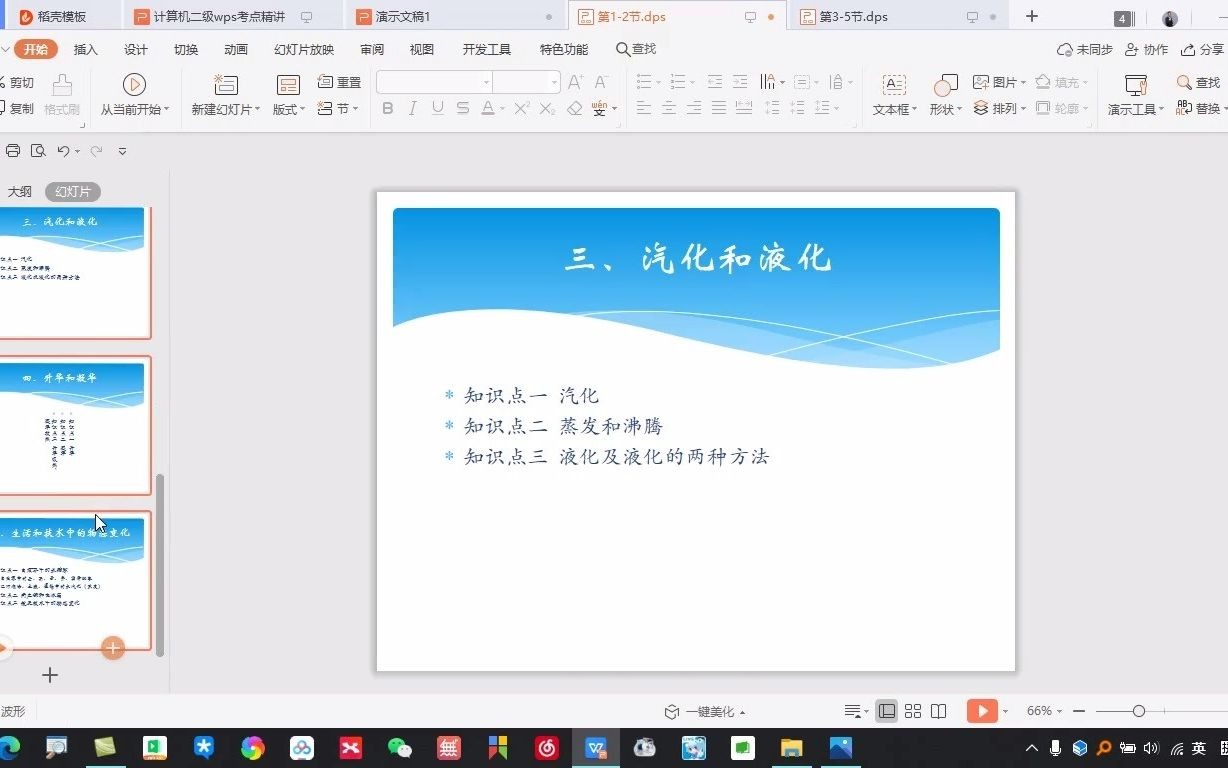The width and height of the screenshot is (1228, 768).
Task: Switch to slide sorter view icon
Action: 913,711
